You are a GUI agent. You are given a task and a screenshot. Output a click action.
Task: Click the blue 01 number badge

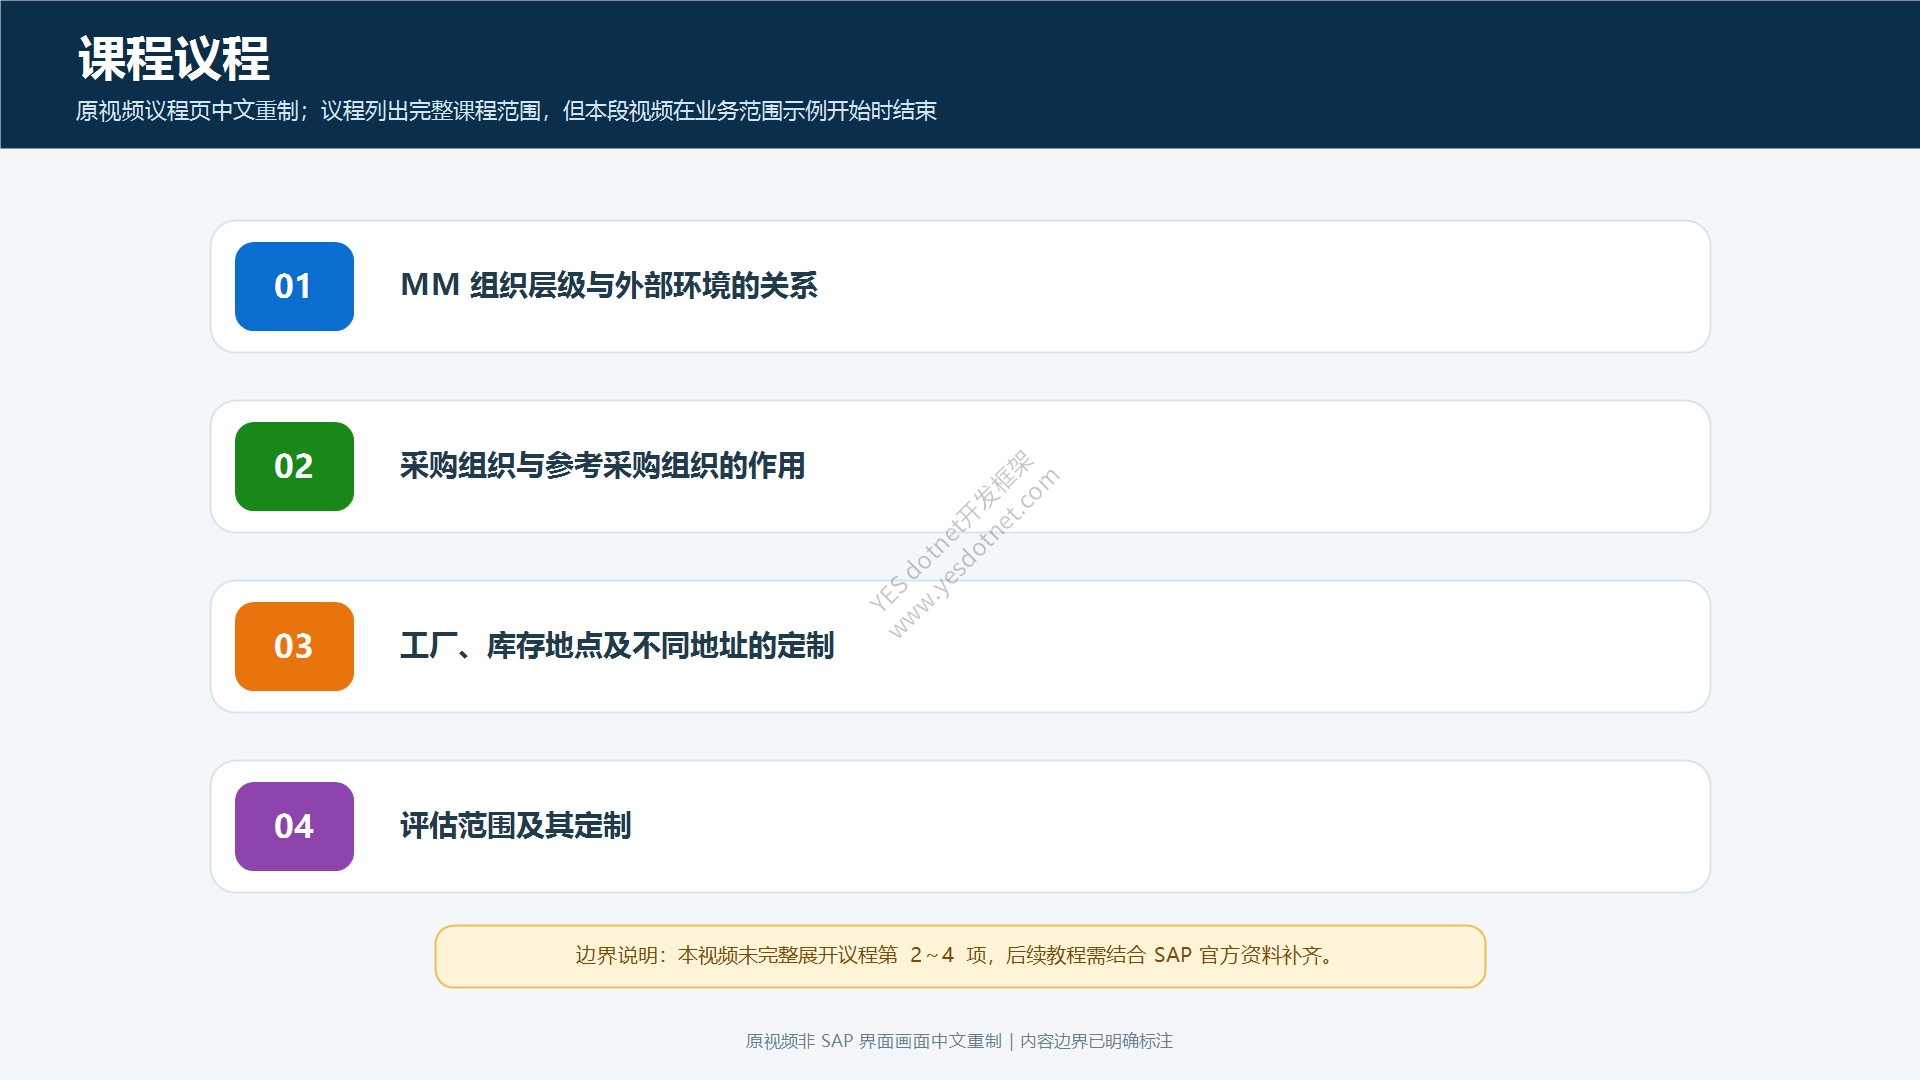tap(294, 286)
